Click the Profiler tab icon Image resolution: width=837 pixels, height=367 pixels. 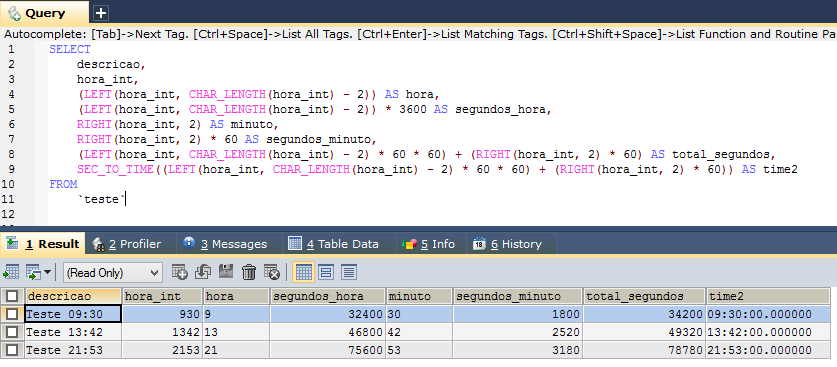tap(99, 244)
